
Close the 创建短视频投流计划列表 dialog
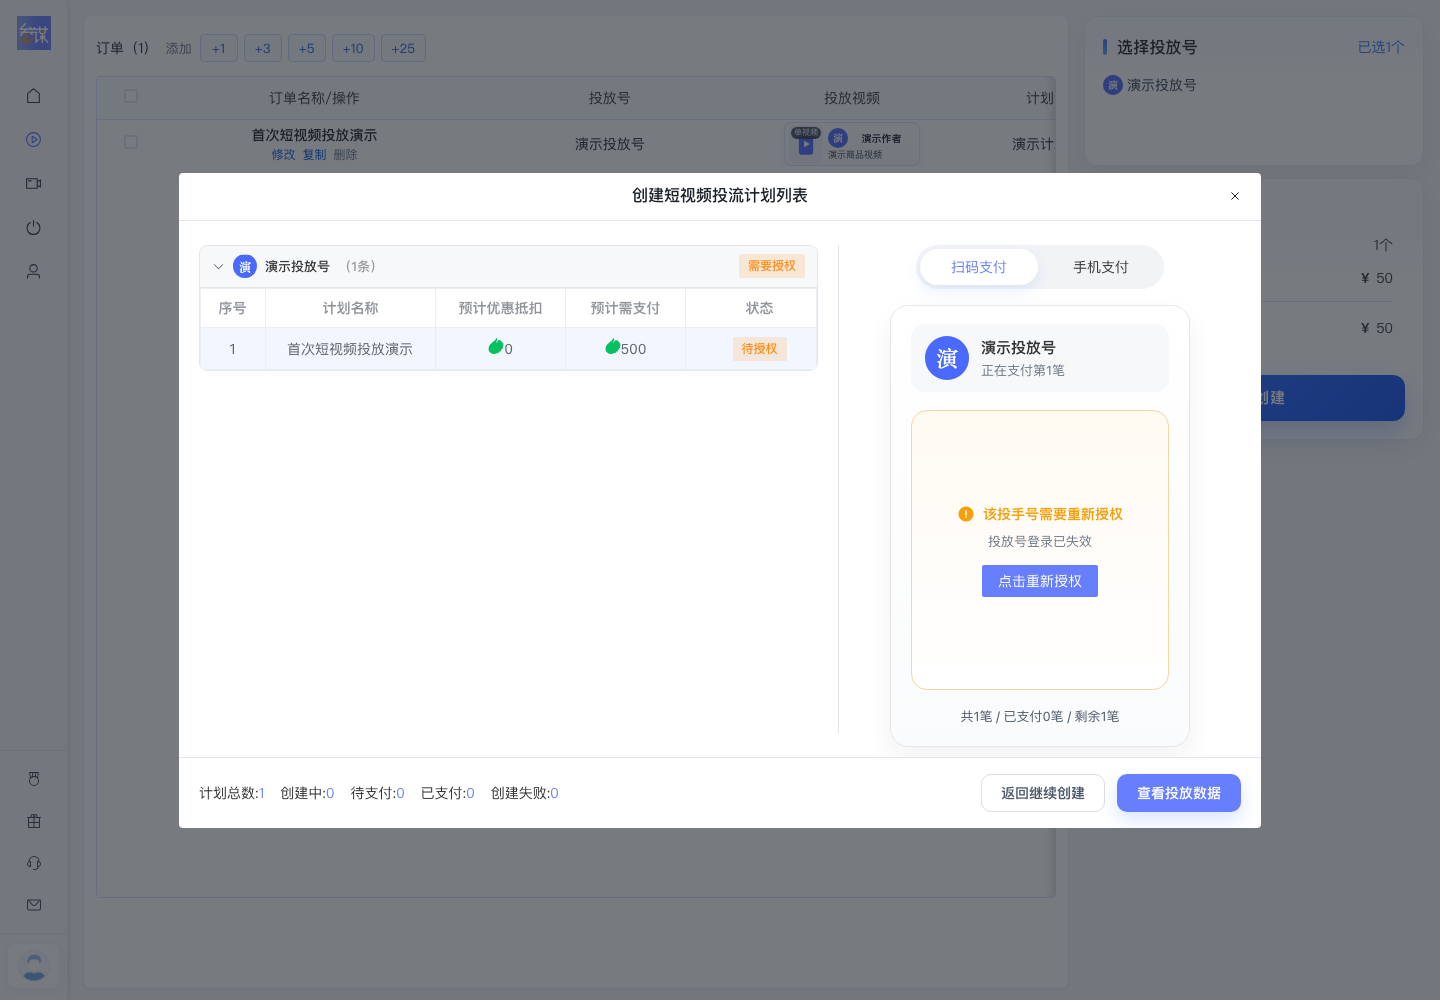(x=1235, y=196)
